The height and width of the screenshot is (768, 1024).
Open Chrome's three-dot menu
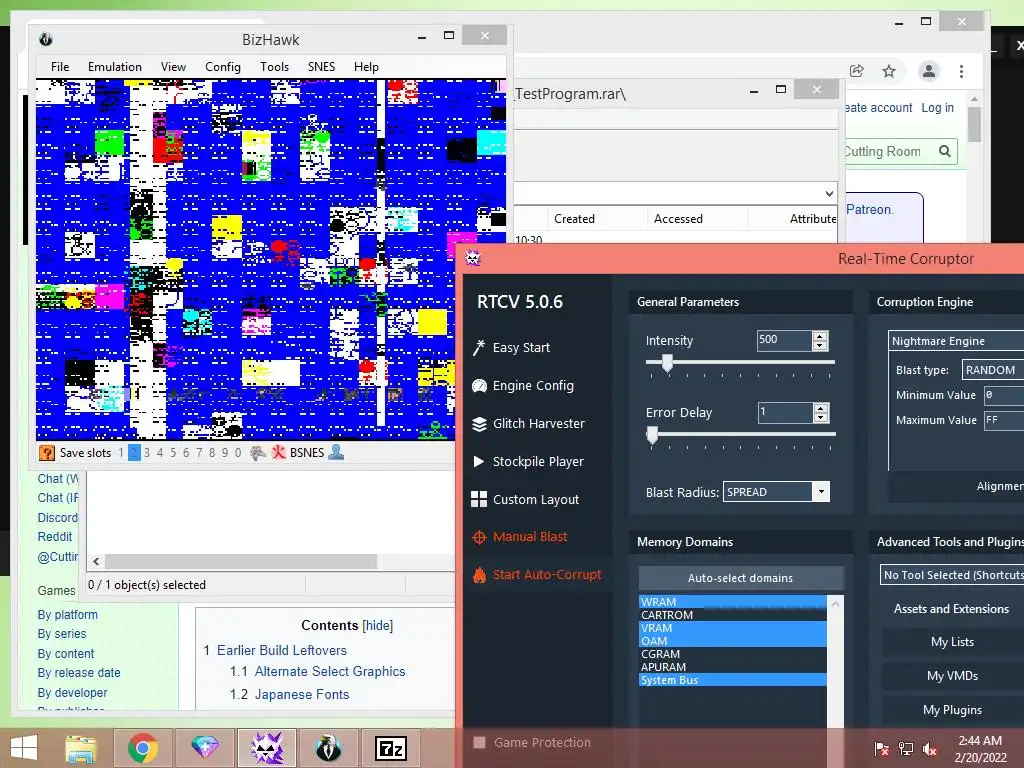coord(961,71)
